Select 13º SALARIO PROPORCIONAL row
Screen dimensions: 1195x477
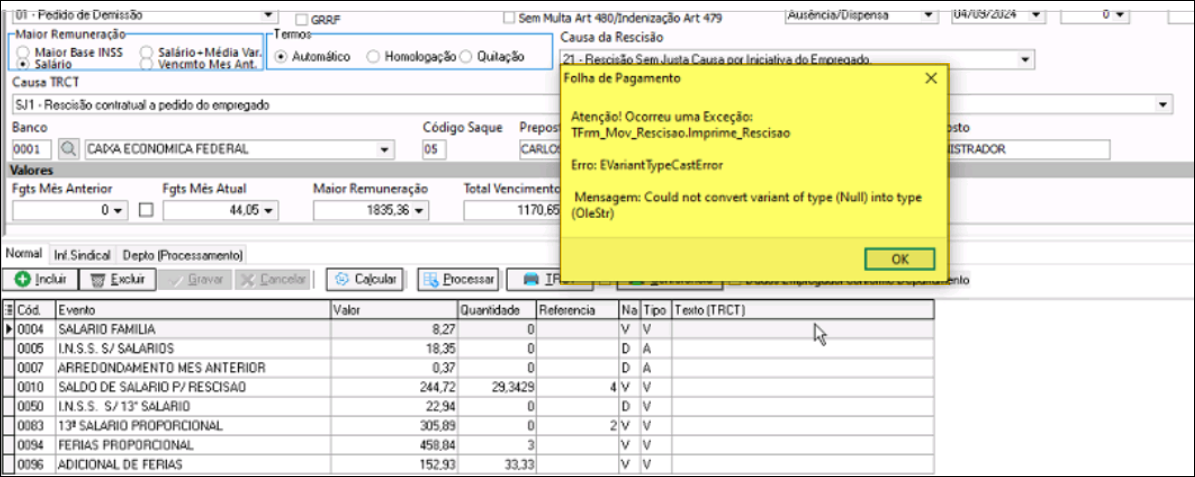pos(468,425)
